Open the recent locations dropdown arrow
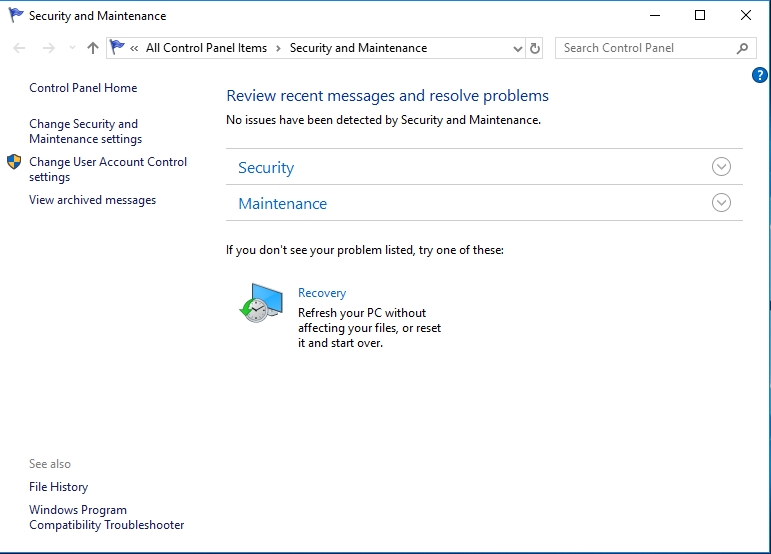 72,48
